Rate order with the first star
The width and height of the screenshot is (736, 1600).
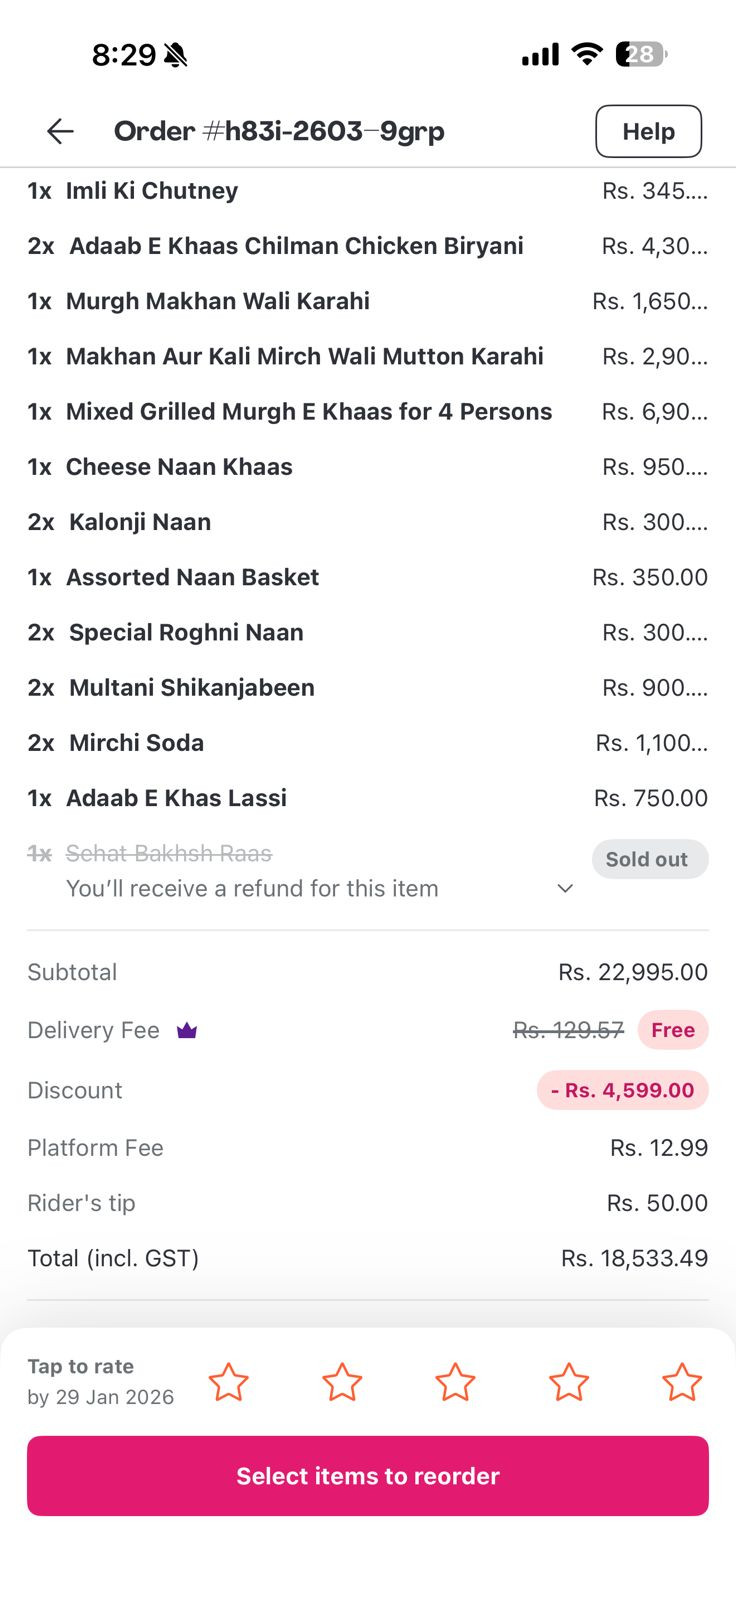(228, 1382)
